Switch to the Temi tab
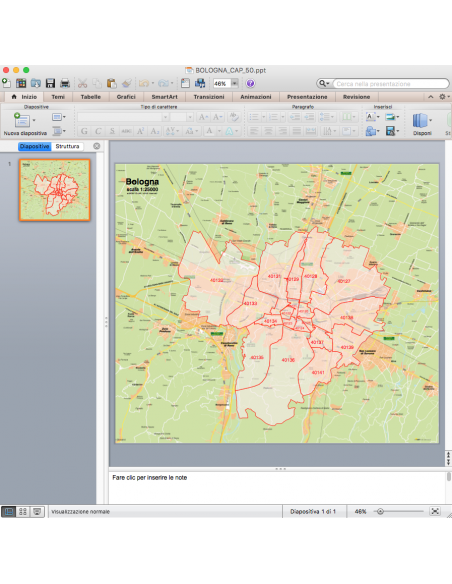The width and height of the screenshot is (452, 584). [58, 97]
